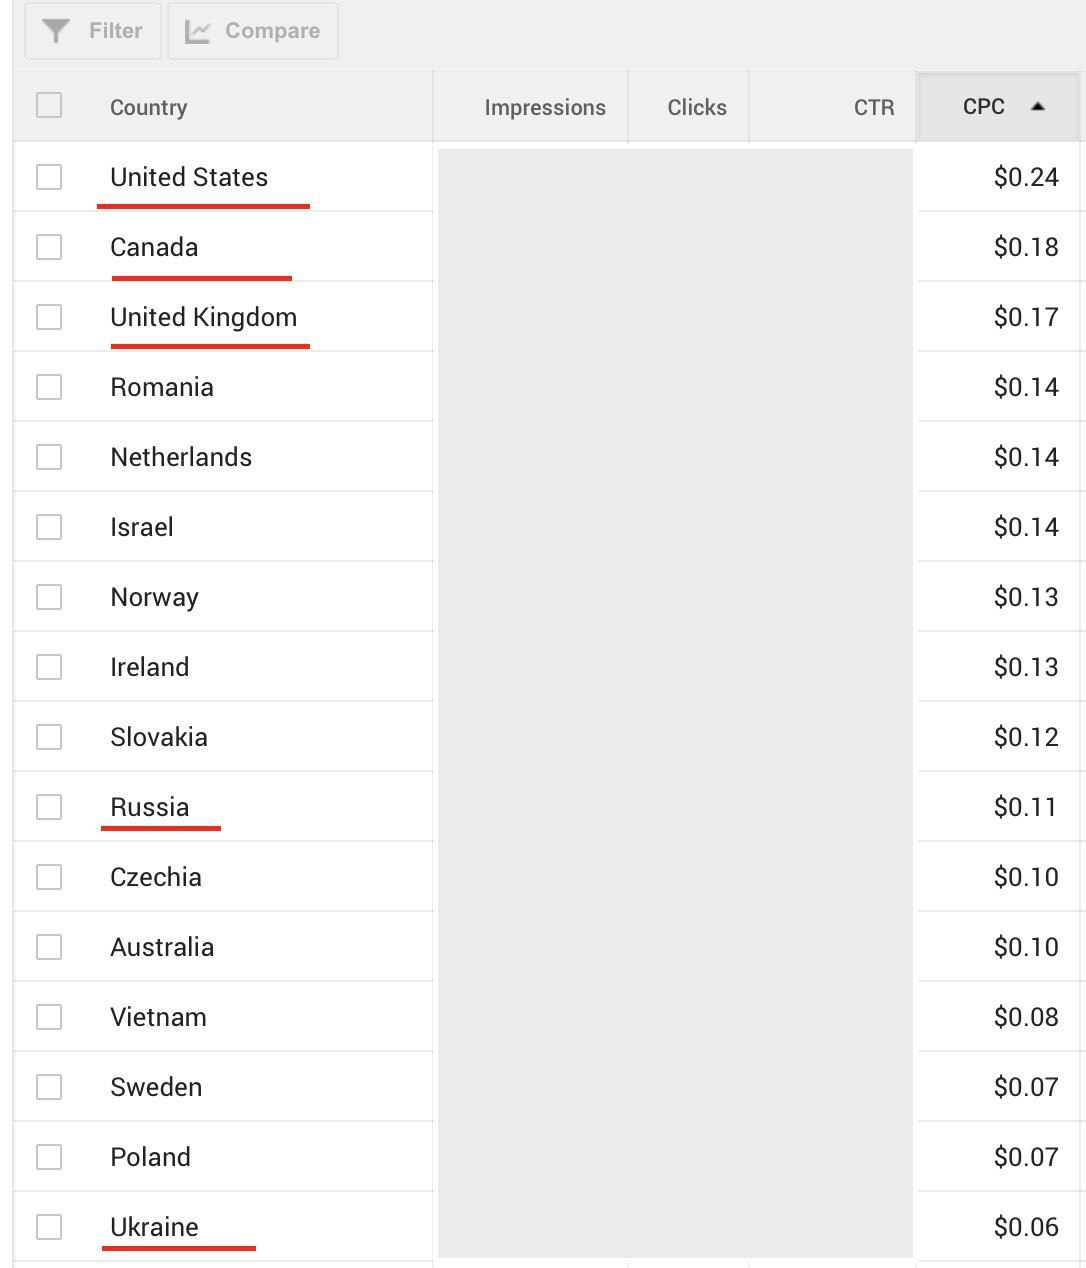Tick the Russia row checkbox
The height and width of the screenshot is (1268, 1086).
[49, 807]
